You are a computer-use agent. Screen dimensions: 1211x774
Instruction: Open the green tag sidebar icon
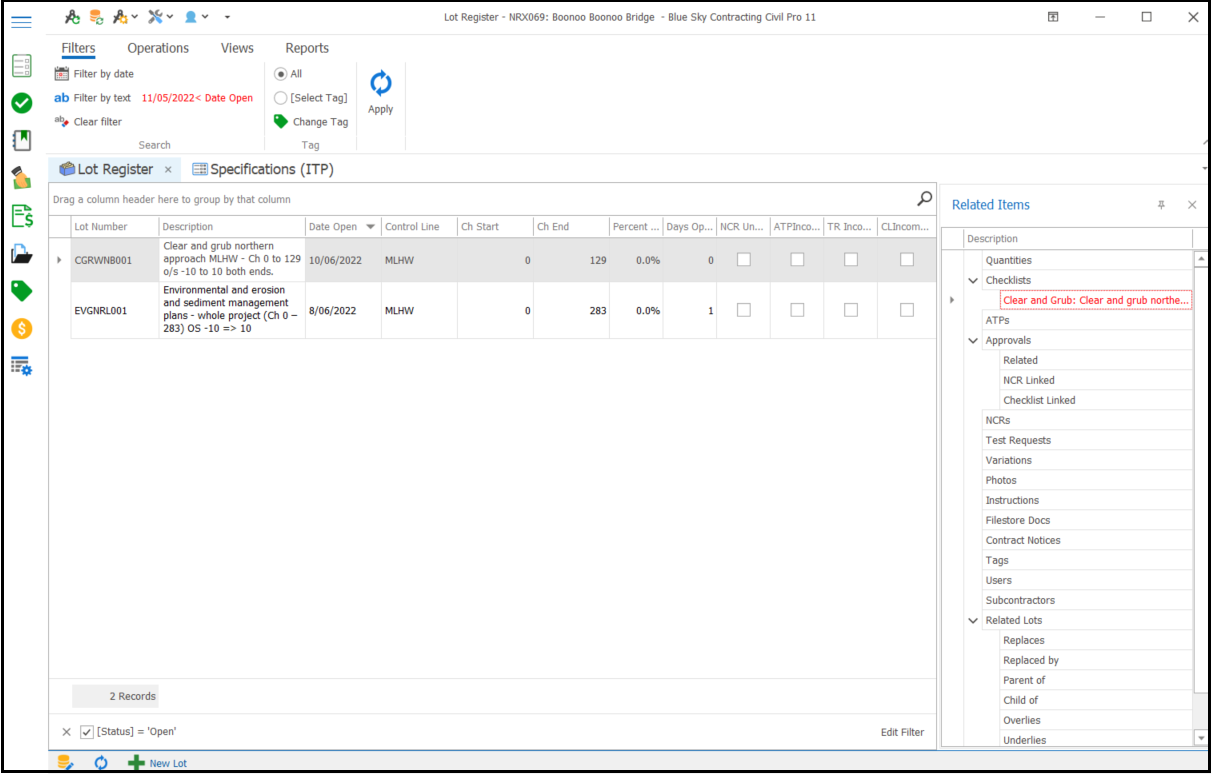pos(21,291)
